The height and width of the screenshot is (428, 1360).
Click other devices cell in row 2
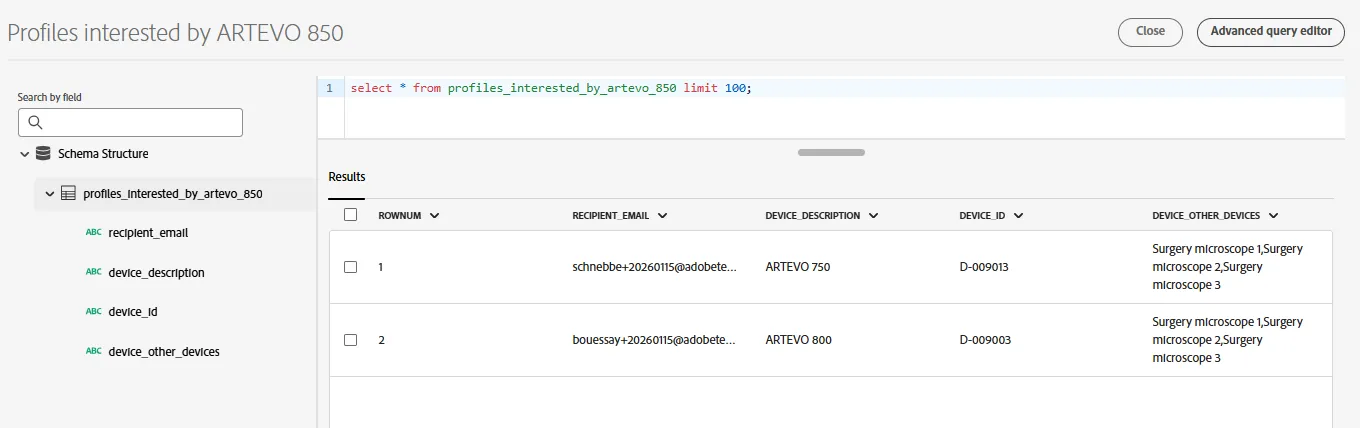(x=1228, y=340)
